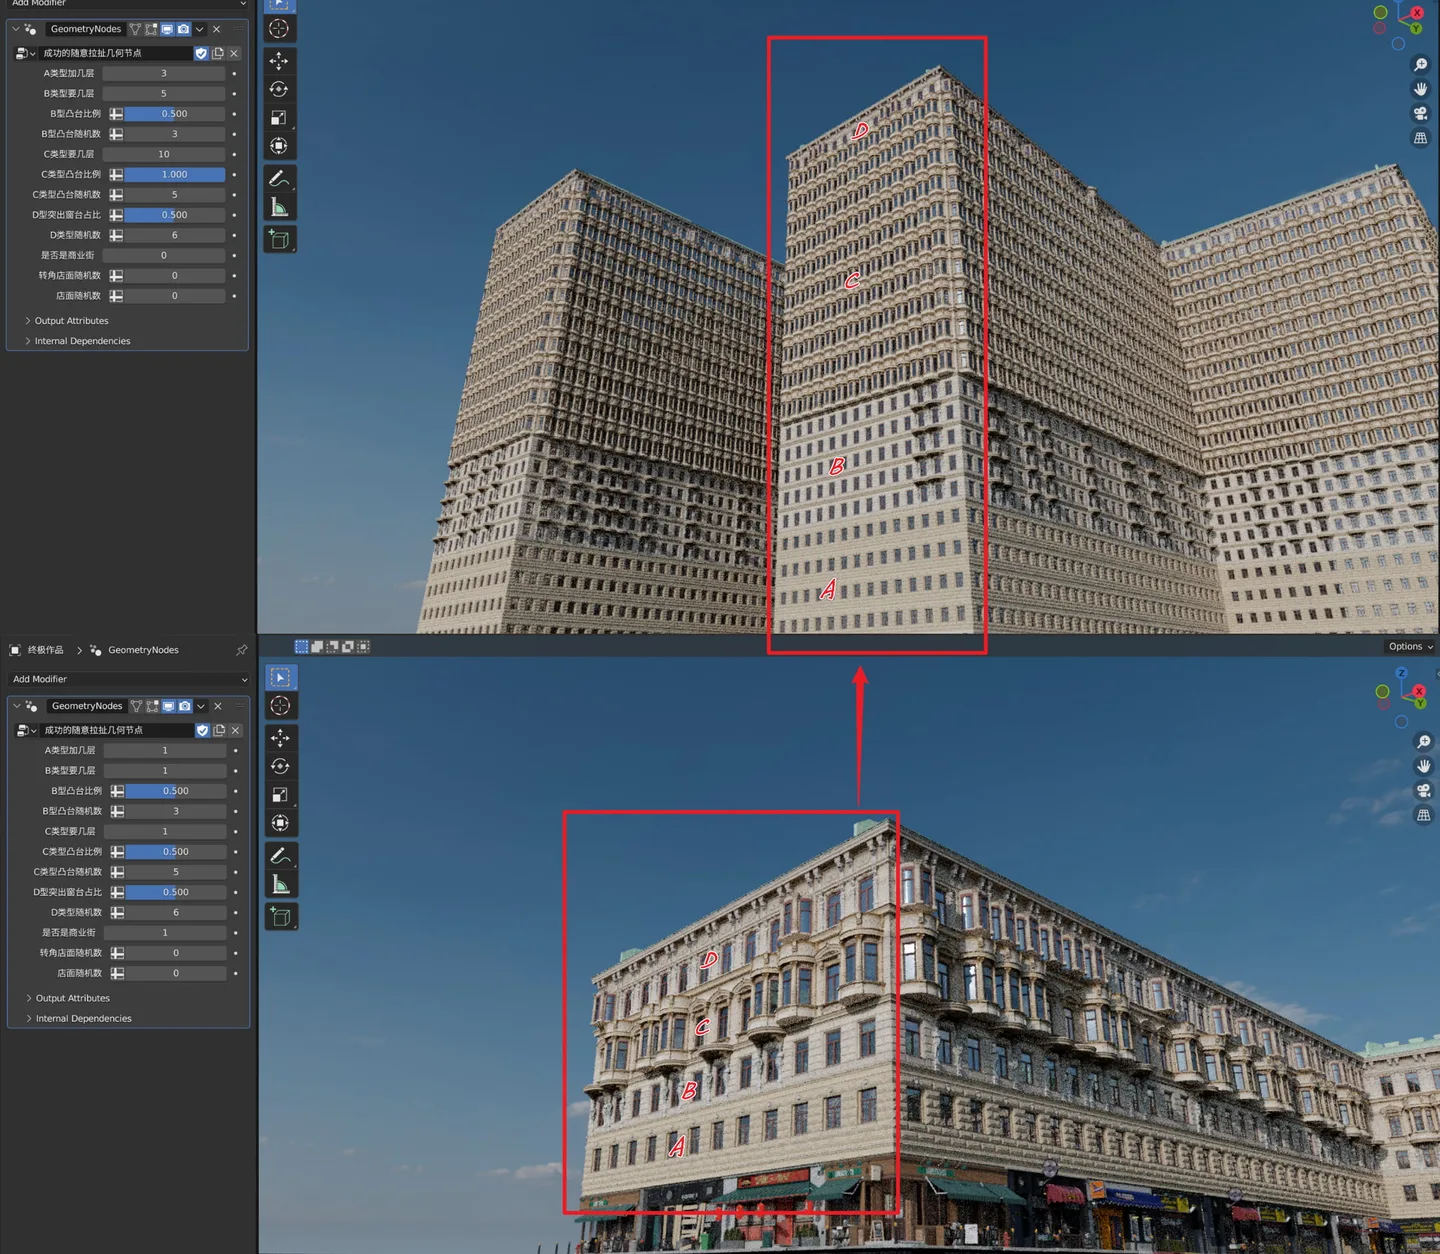Toggle viewport display monitor icon, panel with A类型加几层 = 1
Screen dimensions: 1440x1254
pos(168,706)
